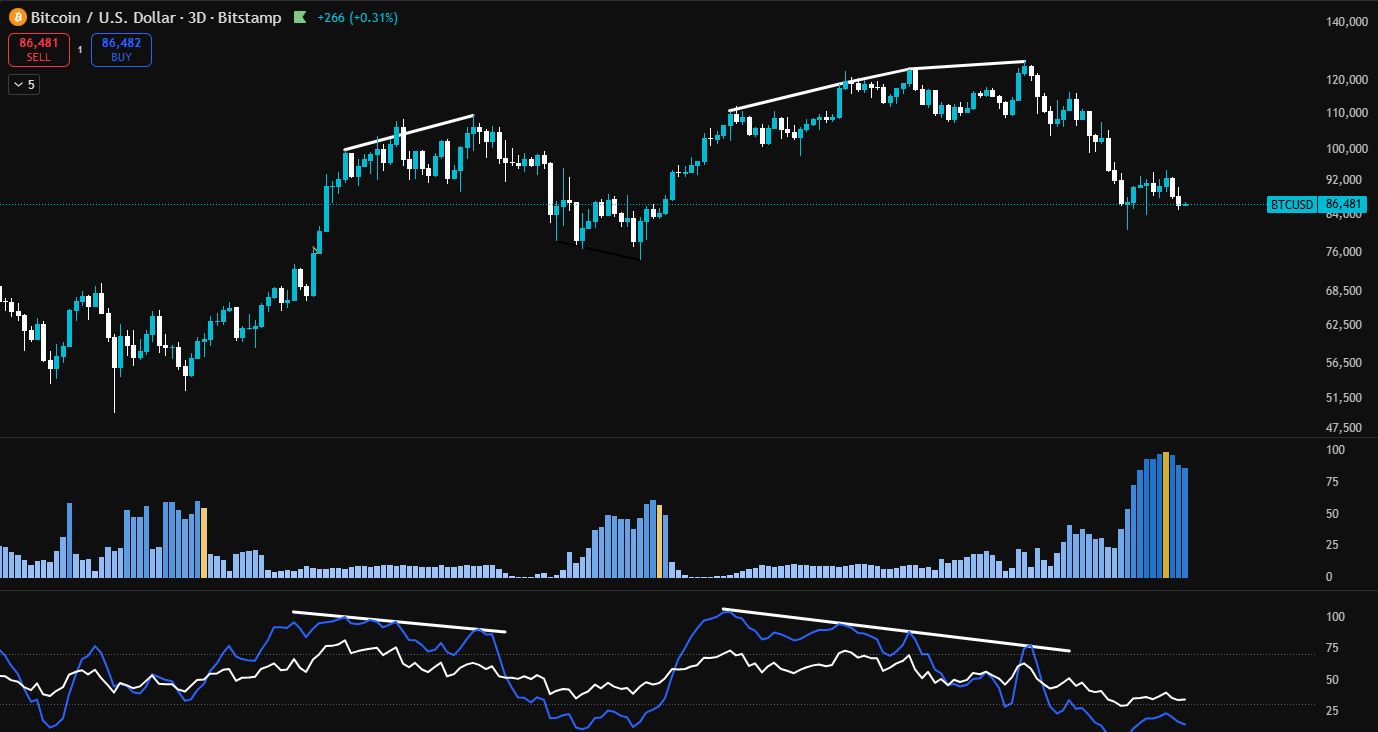Collapse the indicator legend showing 5
This screenshot has height=732, width=1378.
point(23,85)
